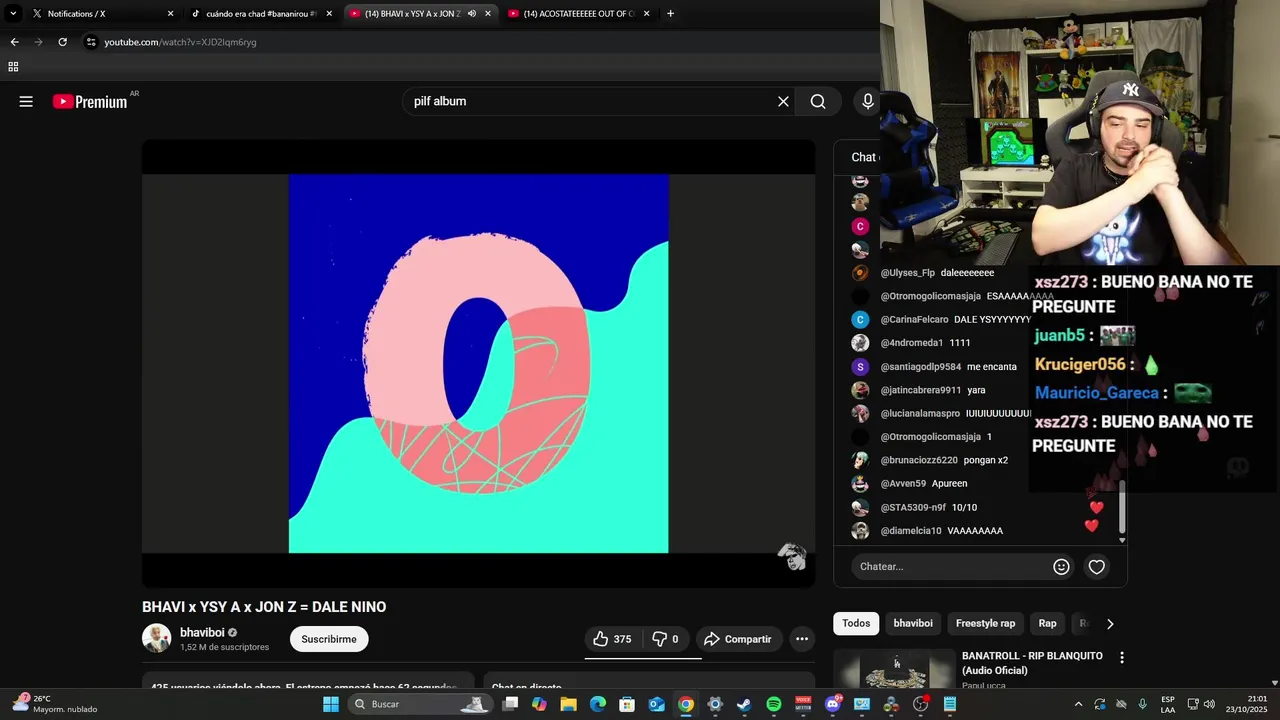
Task: Like the video with thumbs up
Action: pyautogui.click(x=612, y=639)
